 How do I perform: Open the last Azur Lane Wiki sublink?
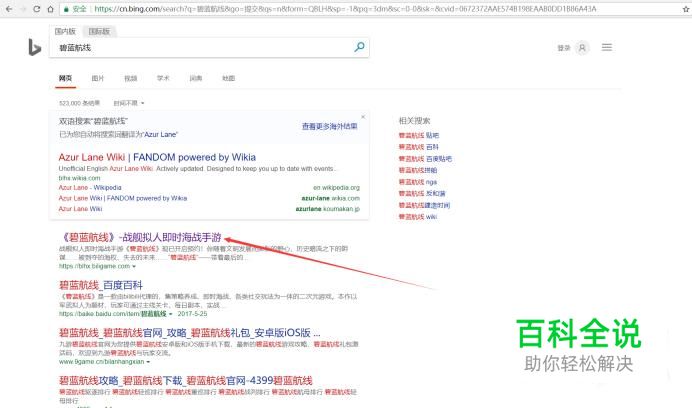80,208
